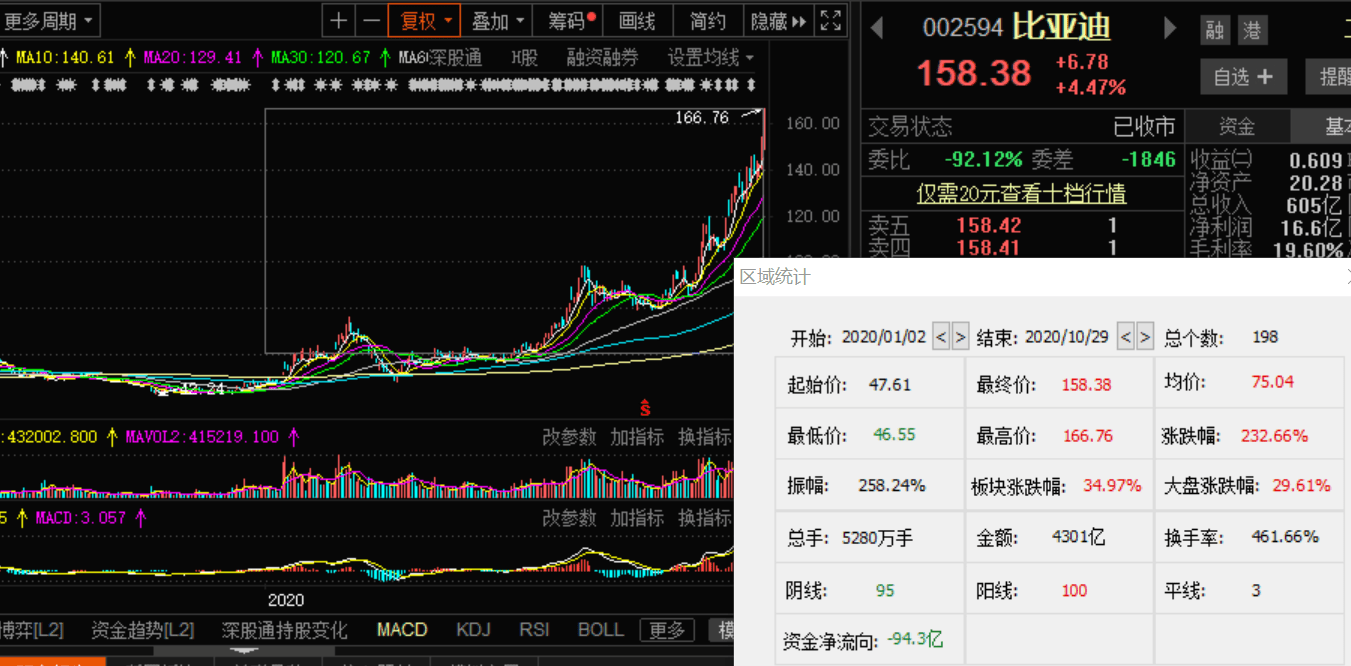Add stock to watchlist via 自选 +
The image size is (1351, 666).
tap(1243, 76)
